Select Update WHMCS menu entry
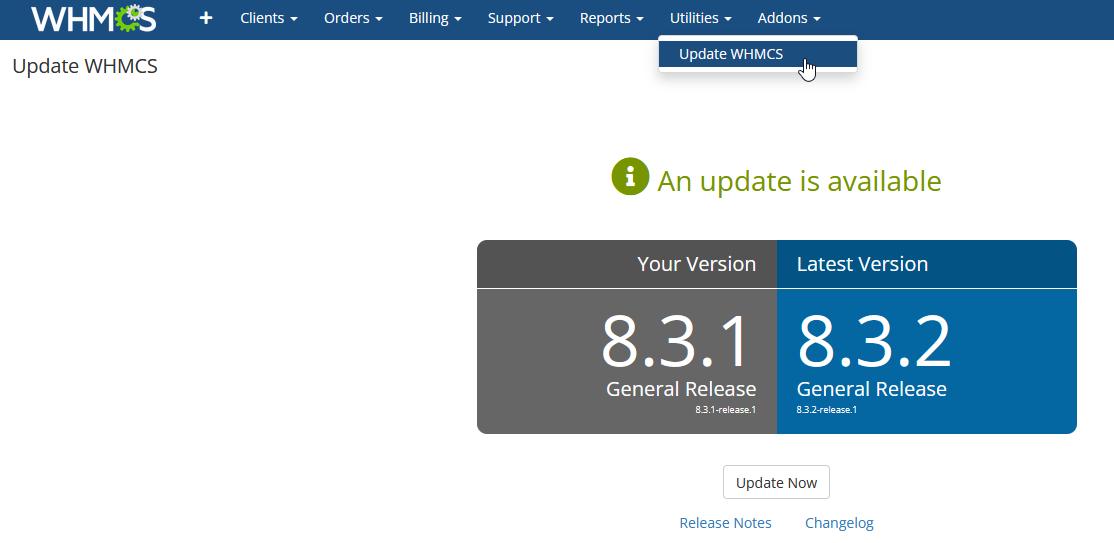This screenshot has width=1114, height=543. (757, 54)
